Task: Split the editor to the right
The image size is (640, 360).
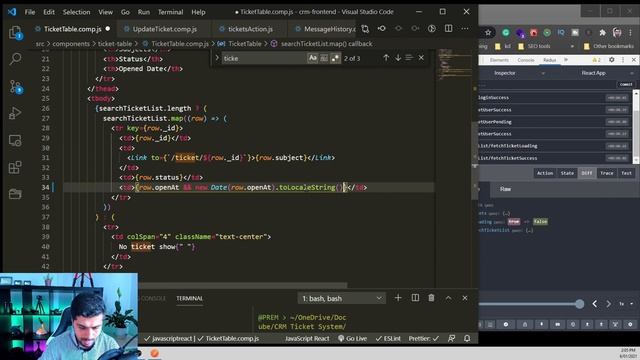Action: click(448, 29)
